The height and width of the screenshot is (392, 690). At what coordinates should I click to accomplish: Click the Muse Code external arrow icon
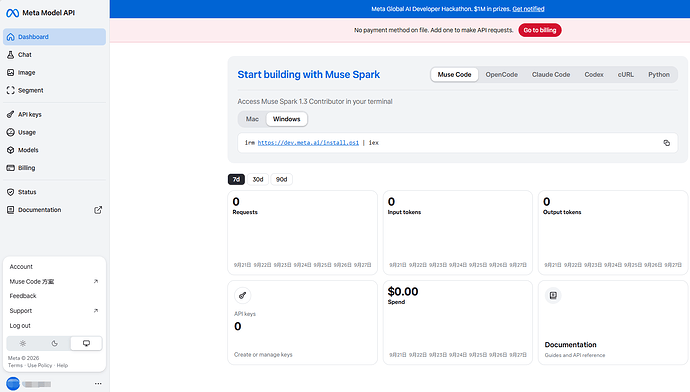(95, 281)
